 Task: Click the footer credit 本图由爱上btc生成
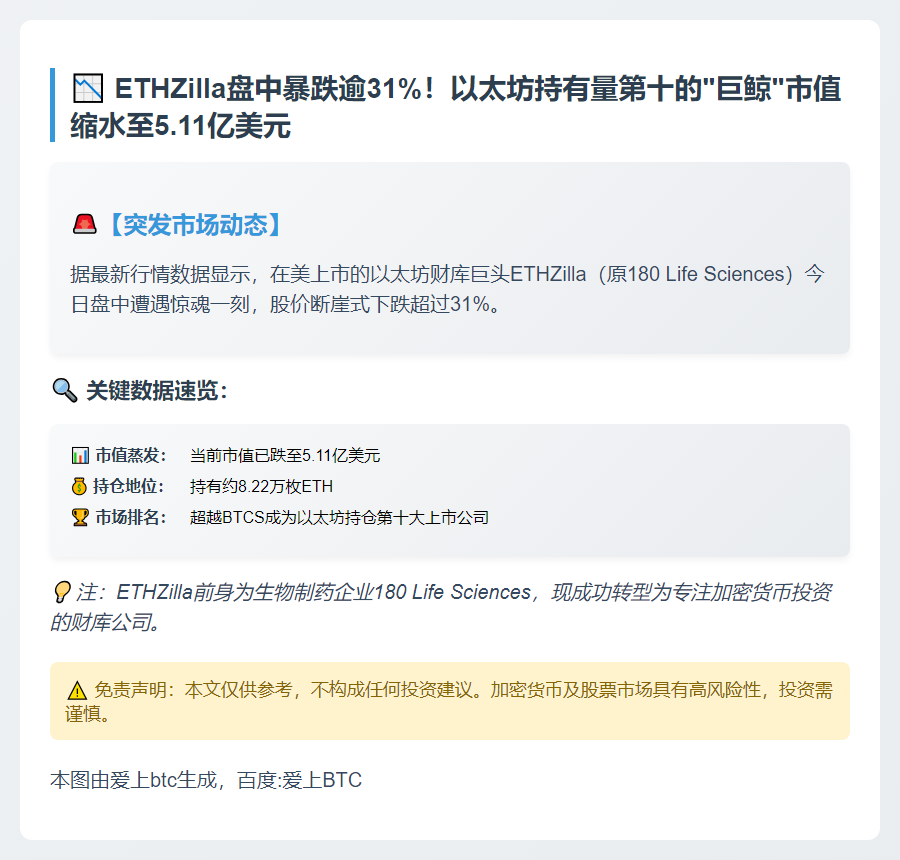click(x=205, y=780)
